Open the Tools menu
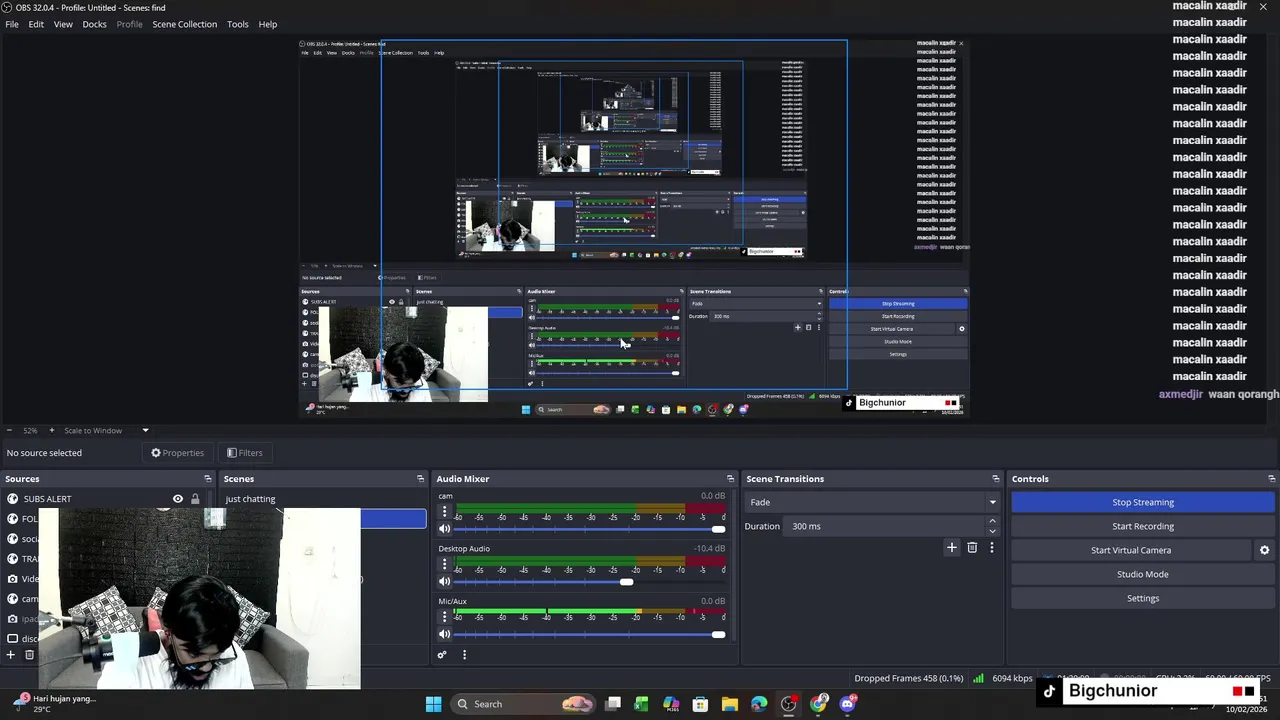The height and width of the screenshot is (720, 1280). pyautogui.click(x=238, y=24)
